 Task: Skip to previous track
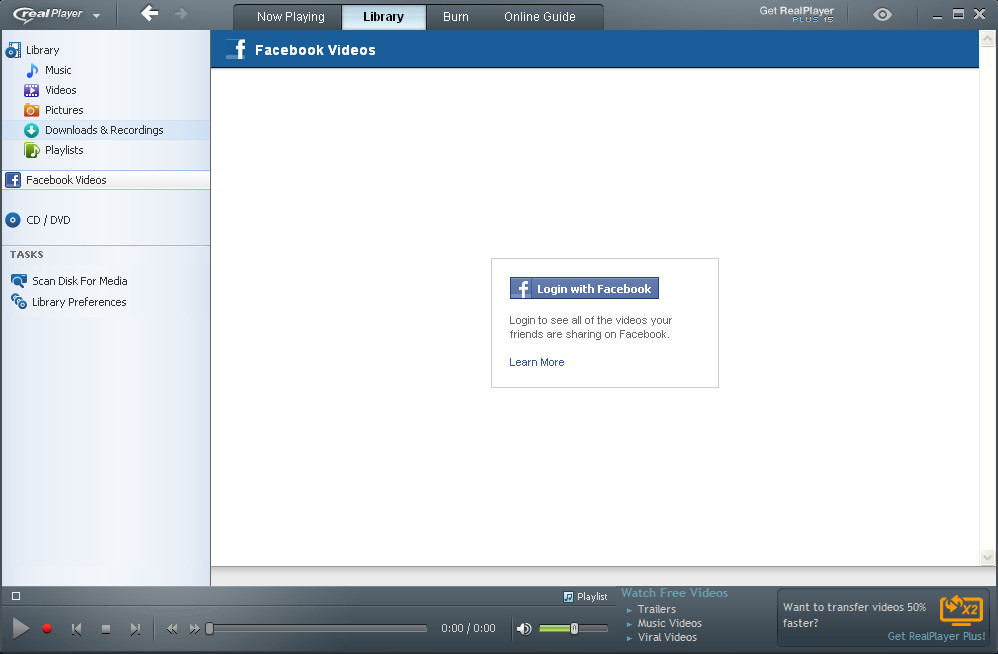click(76, 629)
